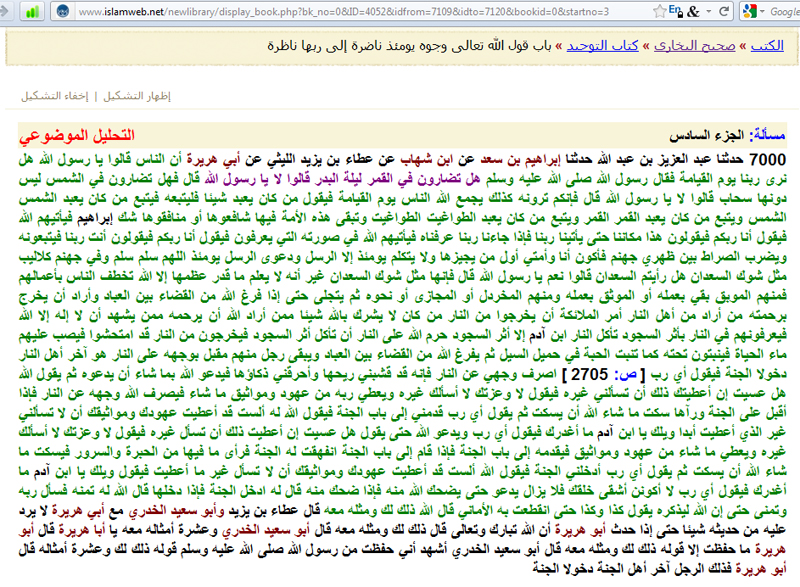Click إخفاء التشكيل to hide diacritics
Viewport: 800px width, 587px height.
tap(55, 96)
